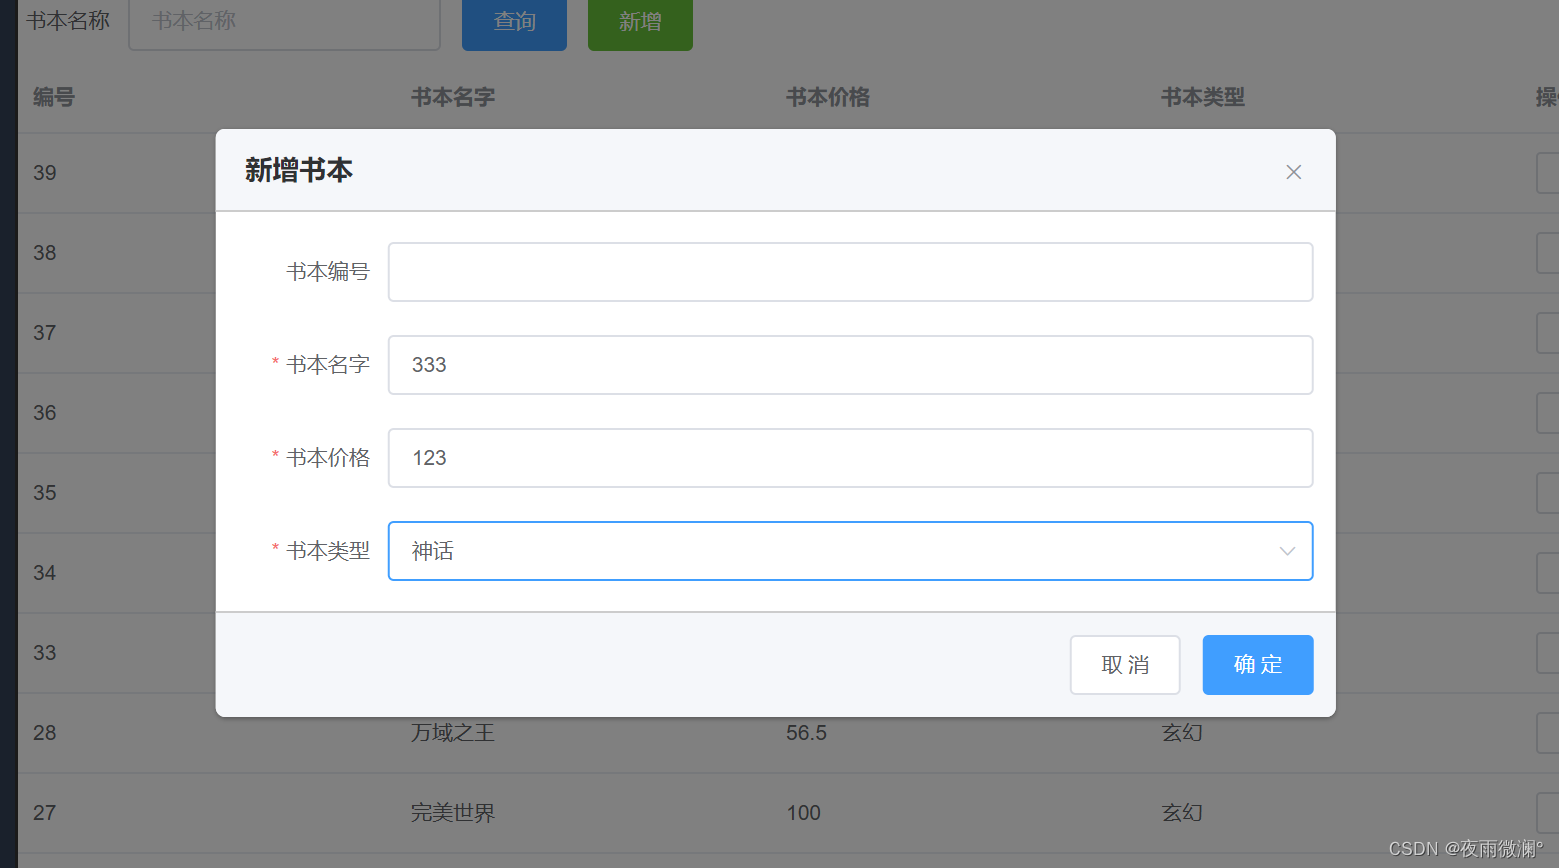Screen dimensions: 1559x868
Task: Select row number 28
Action: tap(45, 733)
